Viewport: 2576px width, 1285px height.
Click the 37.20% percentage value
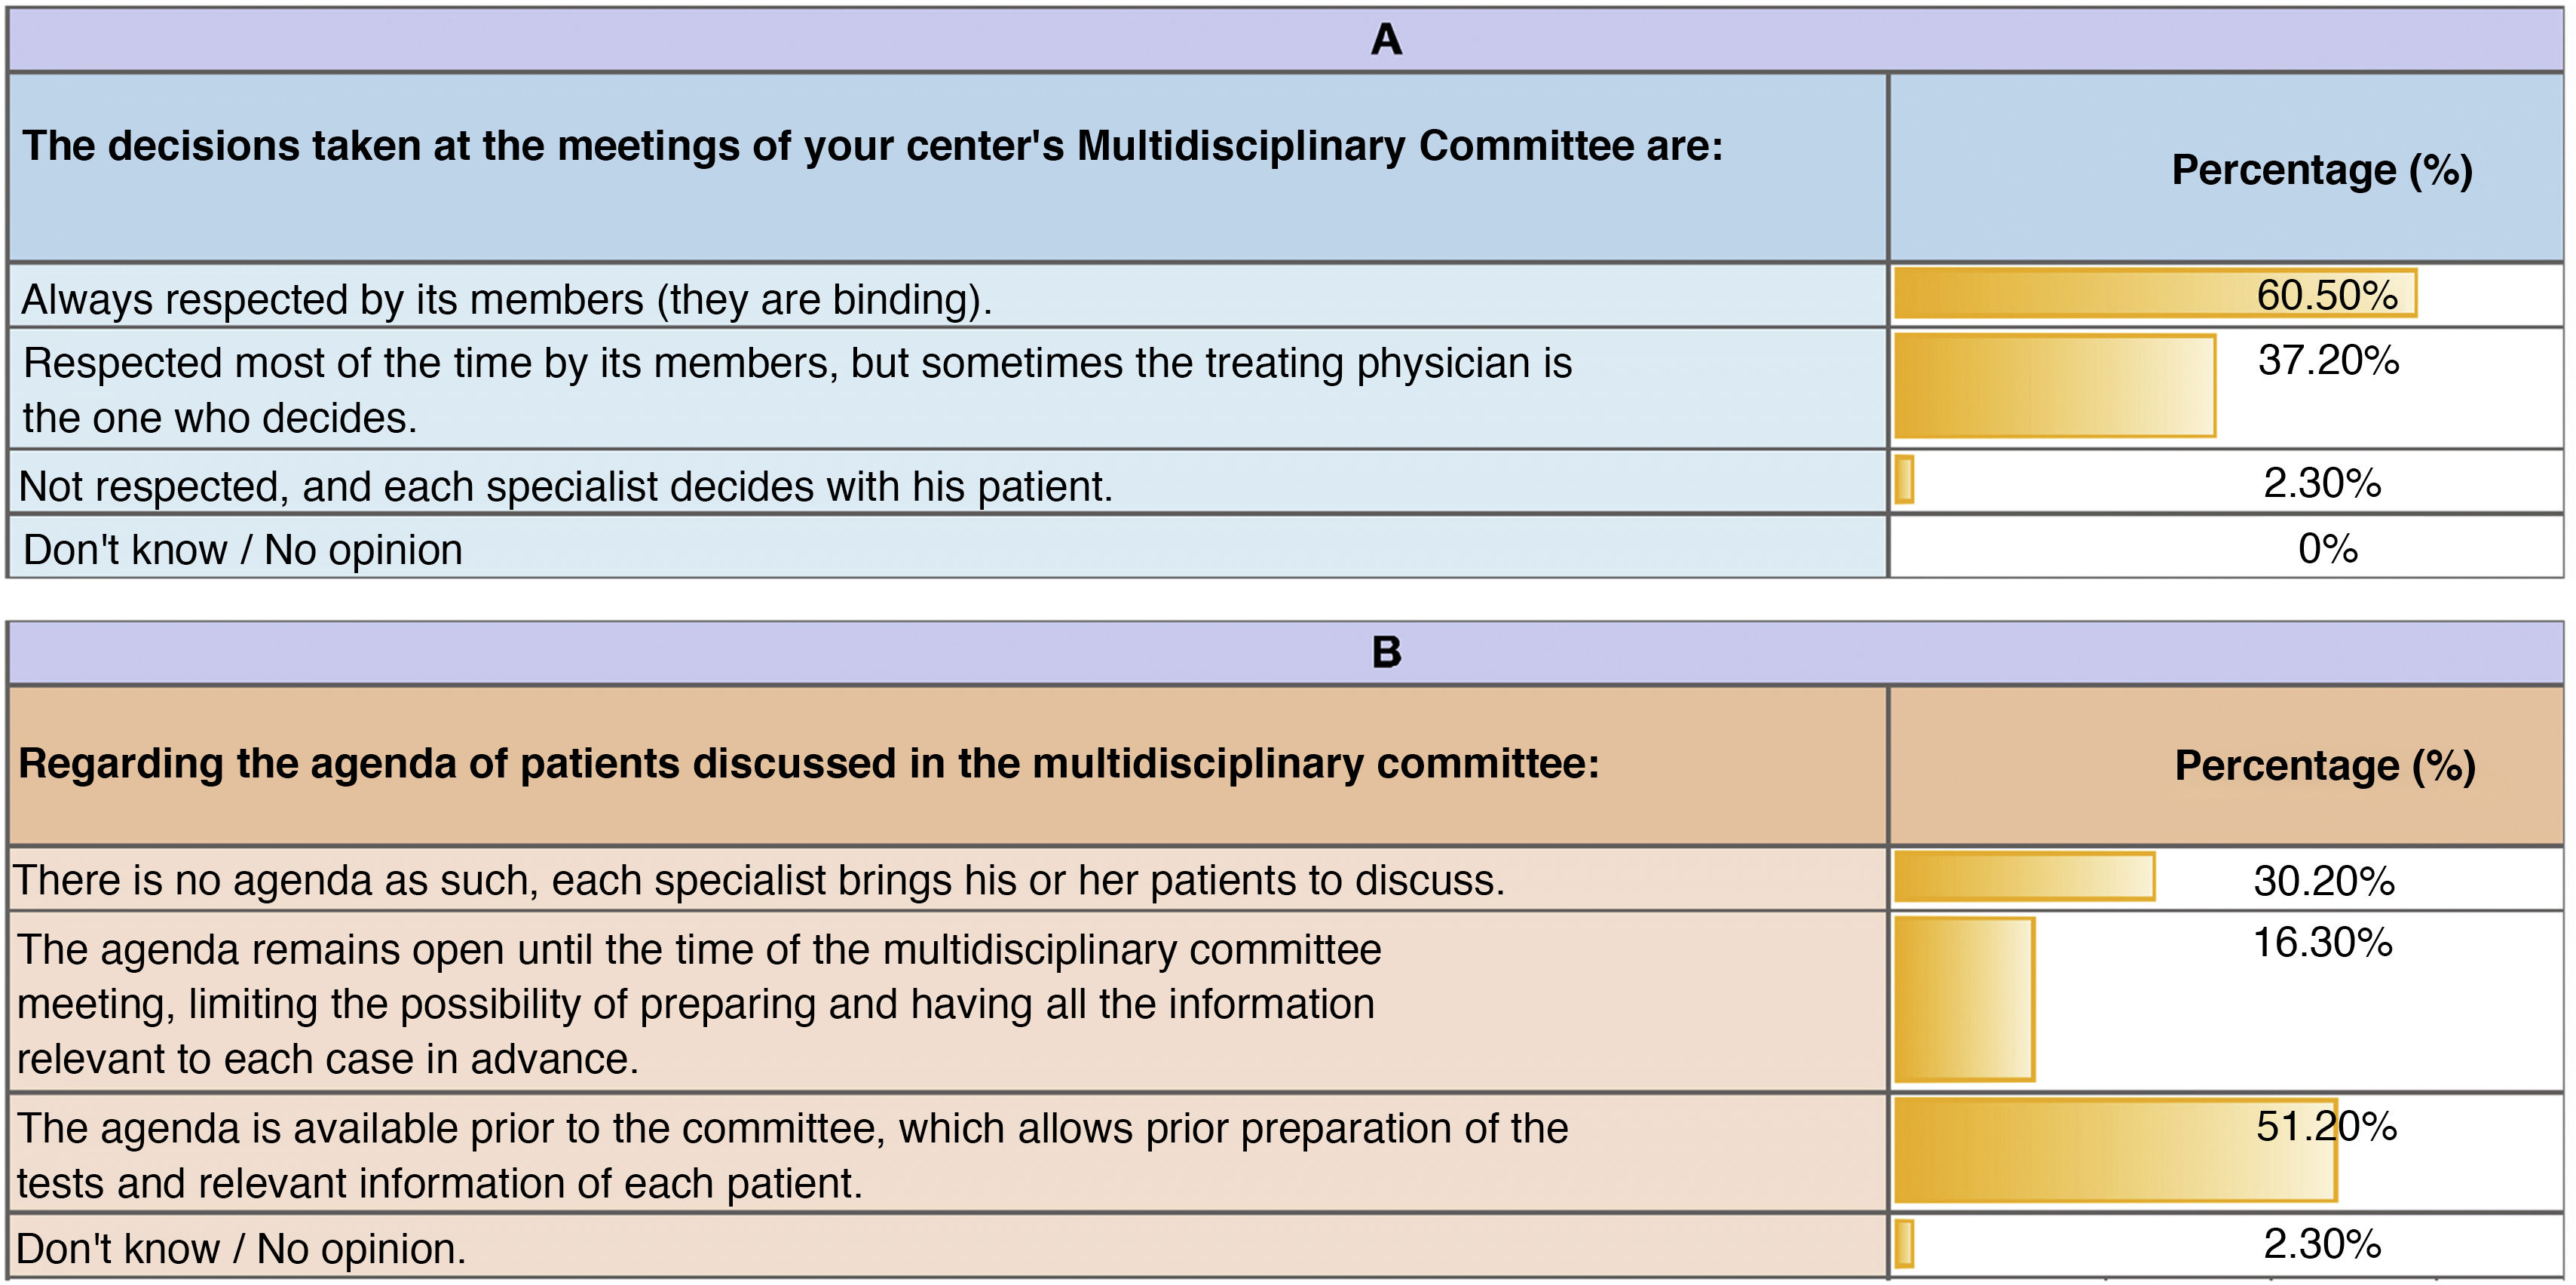click(x=2328, y=360)
